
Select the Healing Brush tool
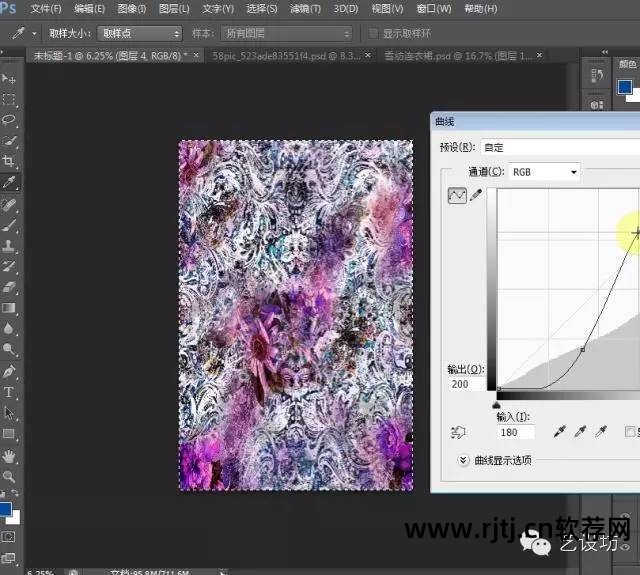pyautogui.click(x=9, y=205)
